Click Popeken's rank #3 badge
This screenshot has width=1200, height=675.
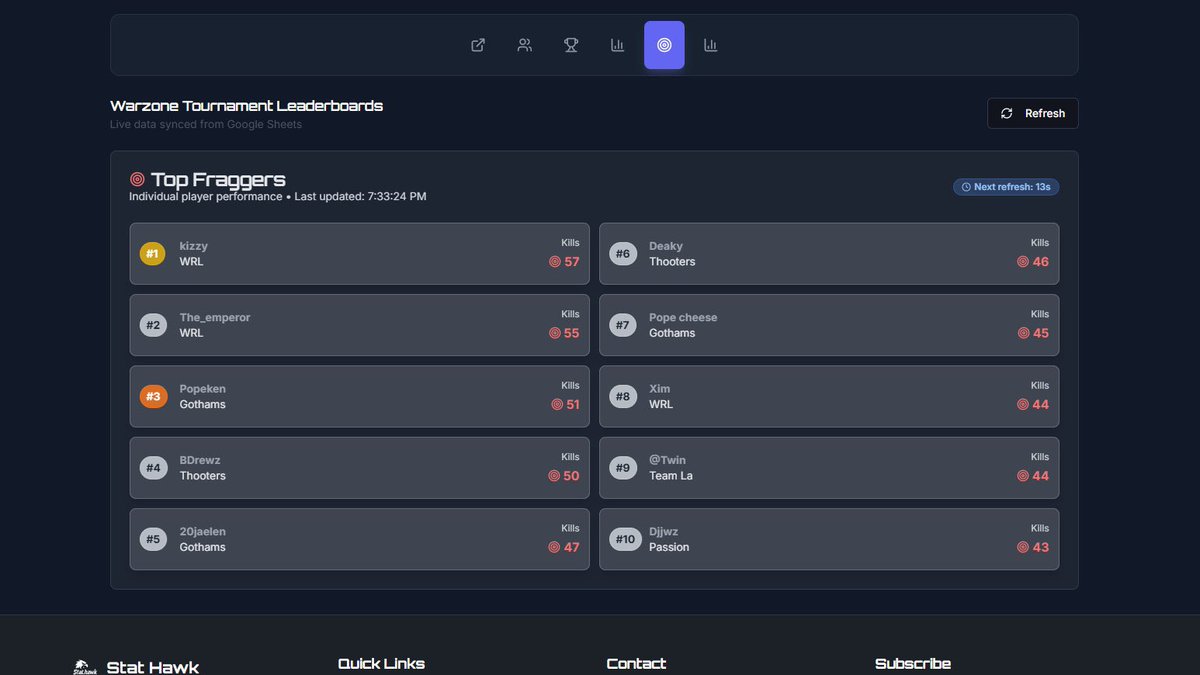tap(152, 396)
